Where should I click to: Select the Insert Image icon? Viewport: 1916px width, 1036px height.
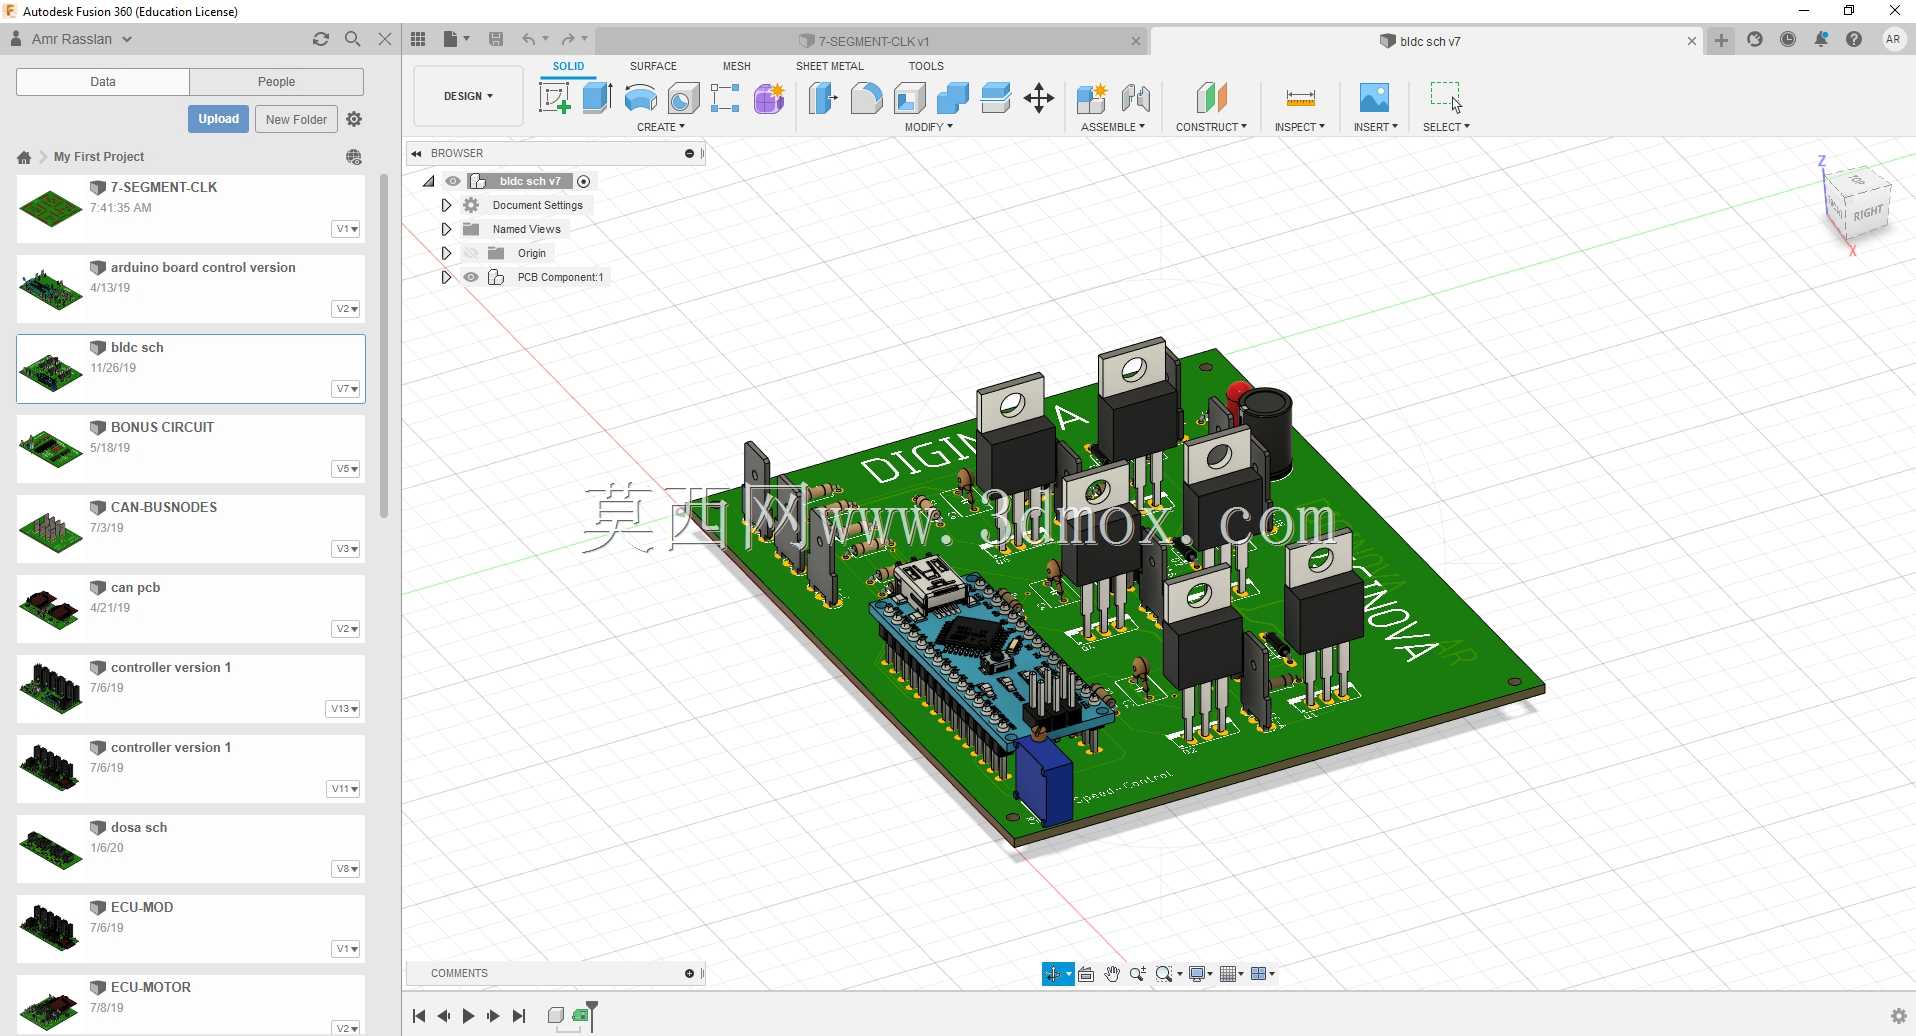pos(1374,98)
